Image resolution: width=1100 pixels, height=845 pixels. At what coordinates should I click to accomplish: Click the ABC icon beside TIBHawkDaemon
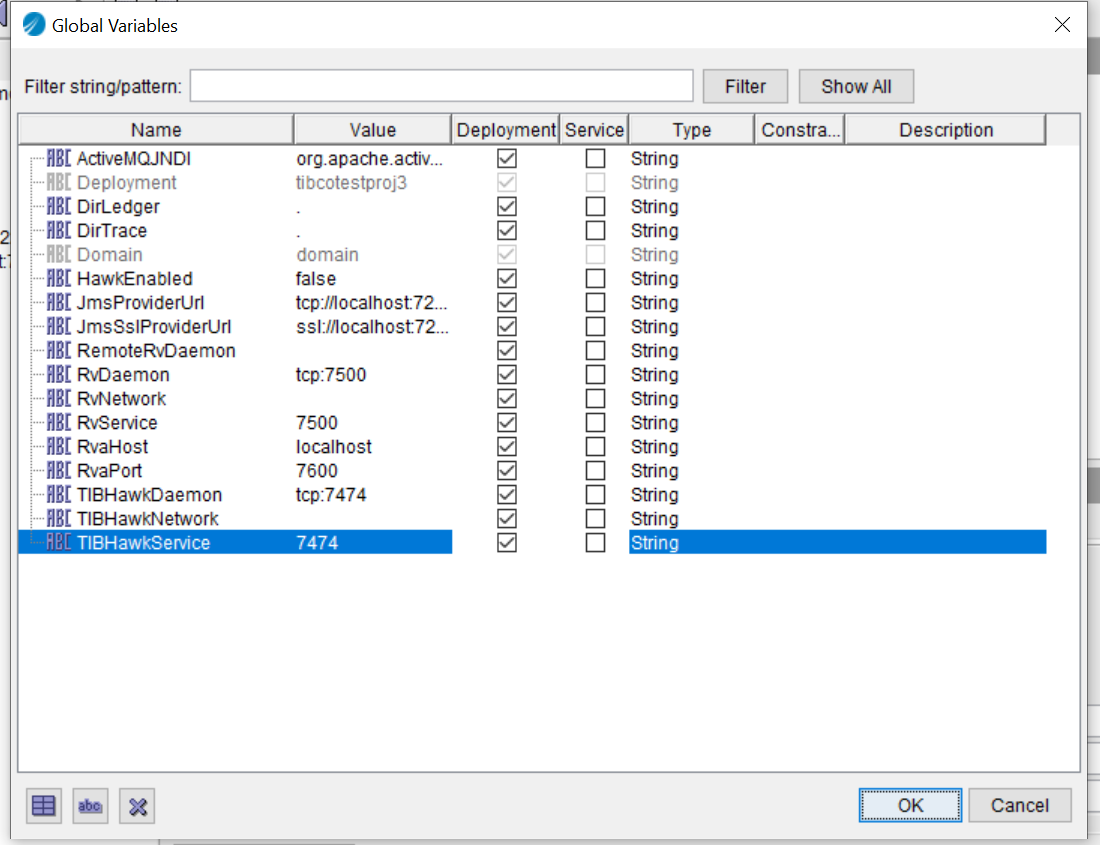tap(59, 494)
